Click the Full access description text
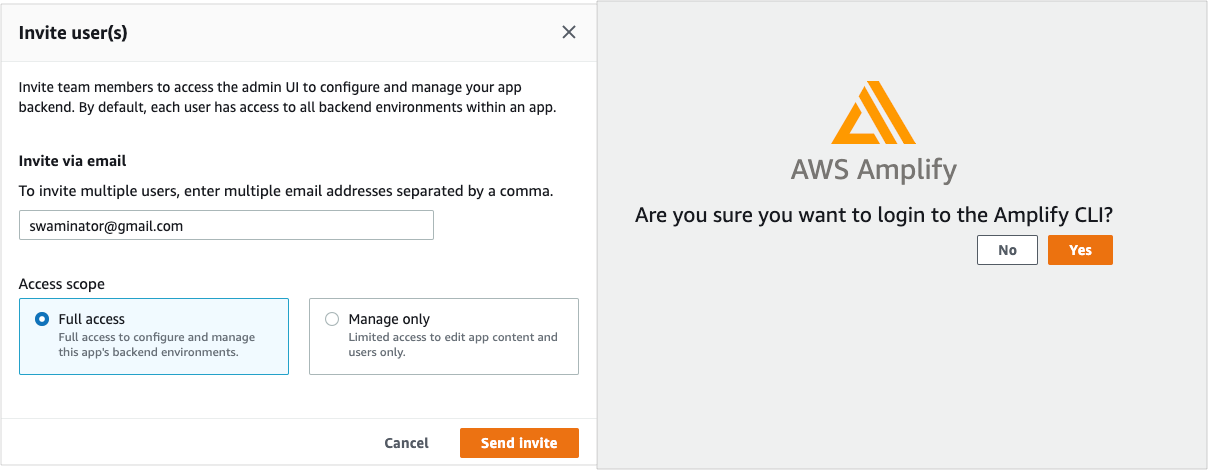The image size is (1208, 470). point(157,345)
